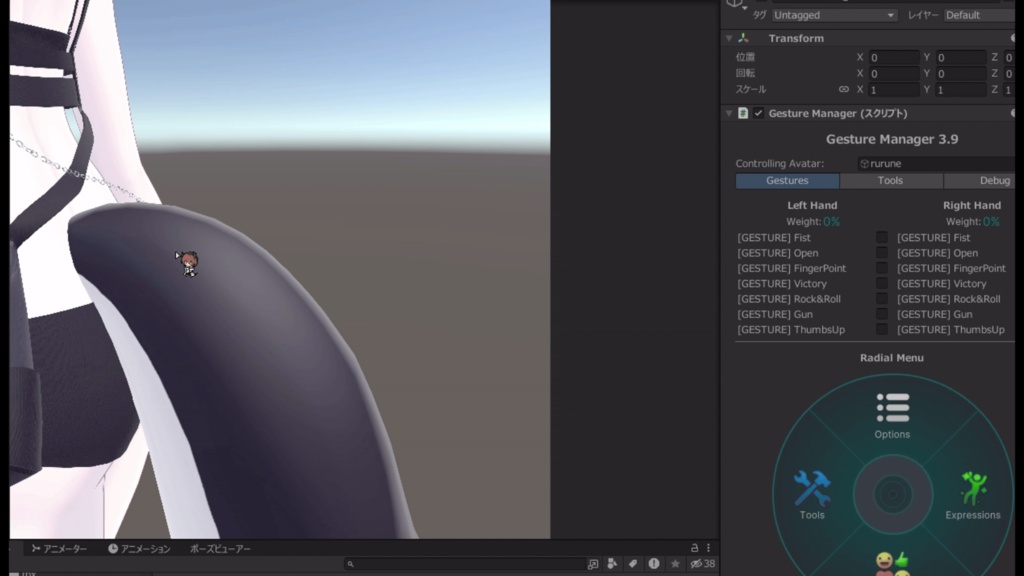Click the small sprite character in scene
Screen dimensions: 1024x576
[x=189, y=264]
